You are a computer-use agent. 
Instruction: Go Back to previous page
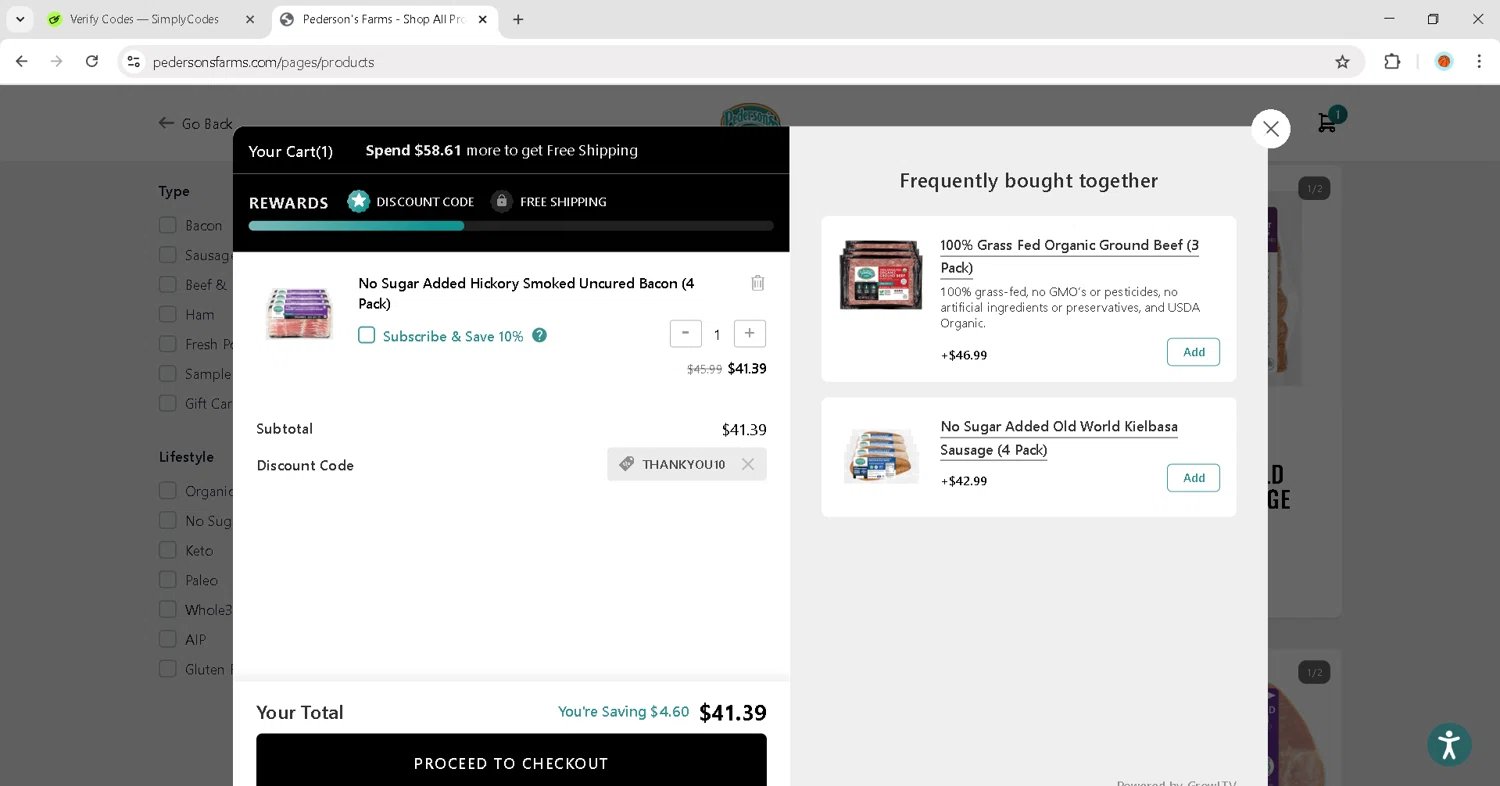(x=195, y=124)
